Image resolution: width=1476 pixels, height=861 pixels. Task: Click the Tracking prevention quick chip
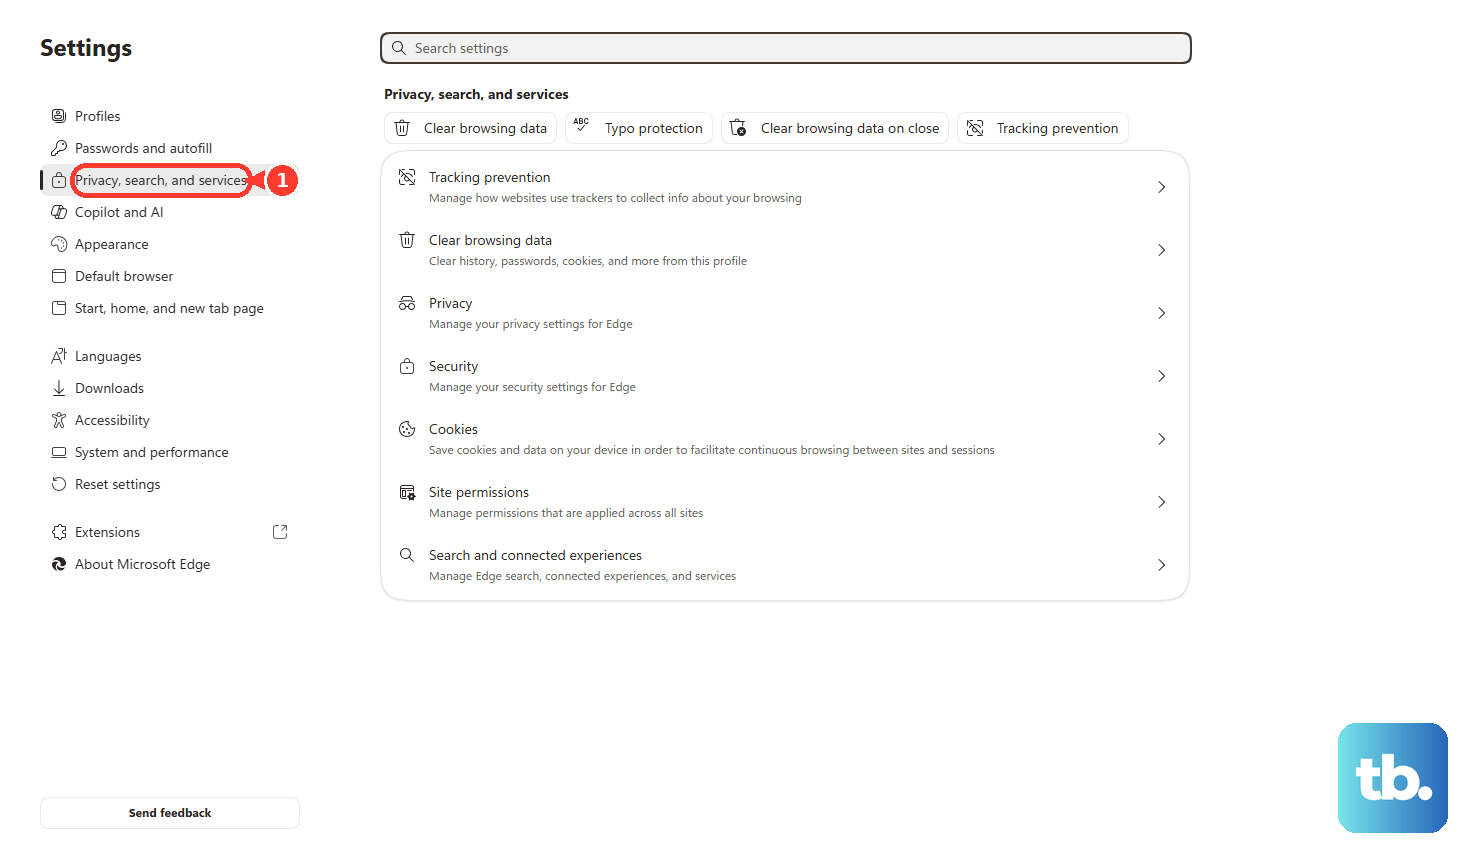pos(1043,128)
